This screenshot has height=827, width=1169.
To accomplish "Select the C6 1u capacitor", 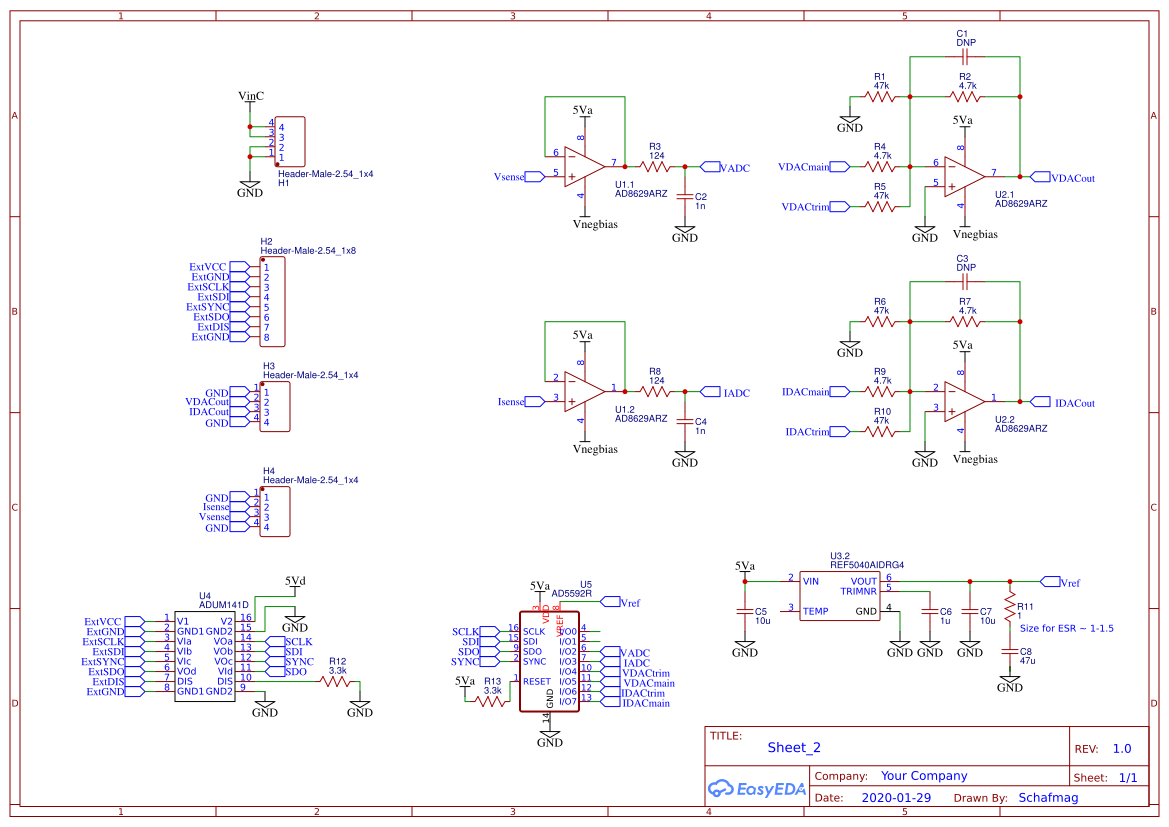I will (x=930, y=611).
